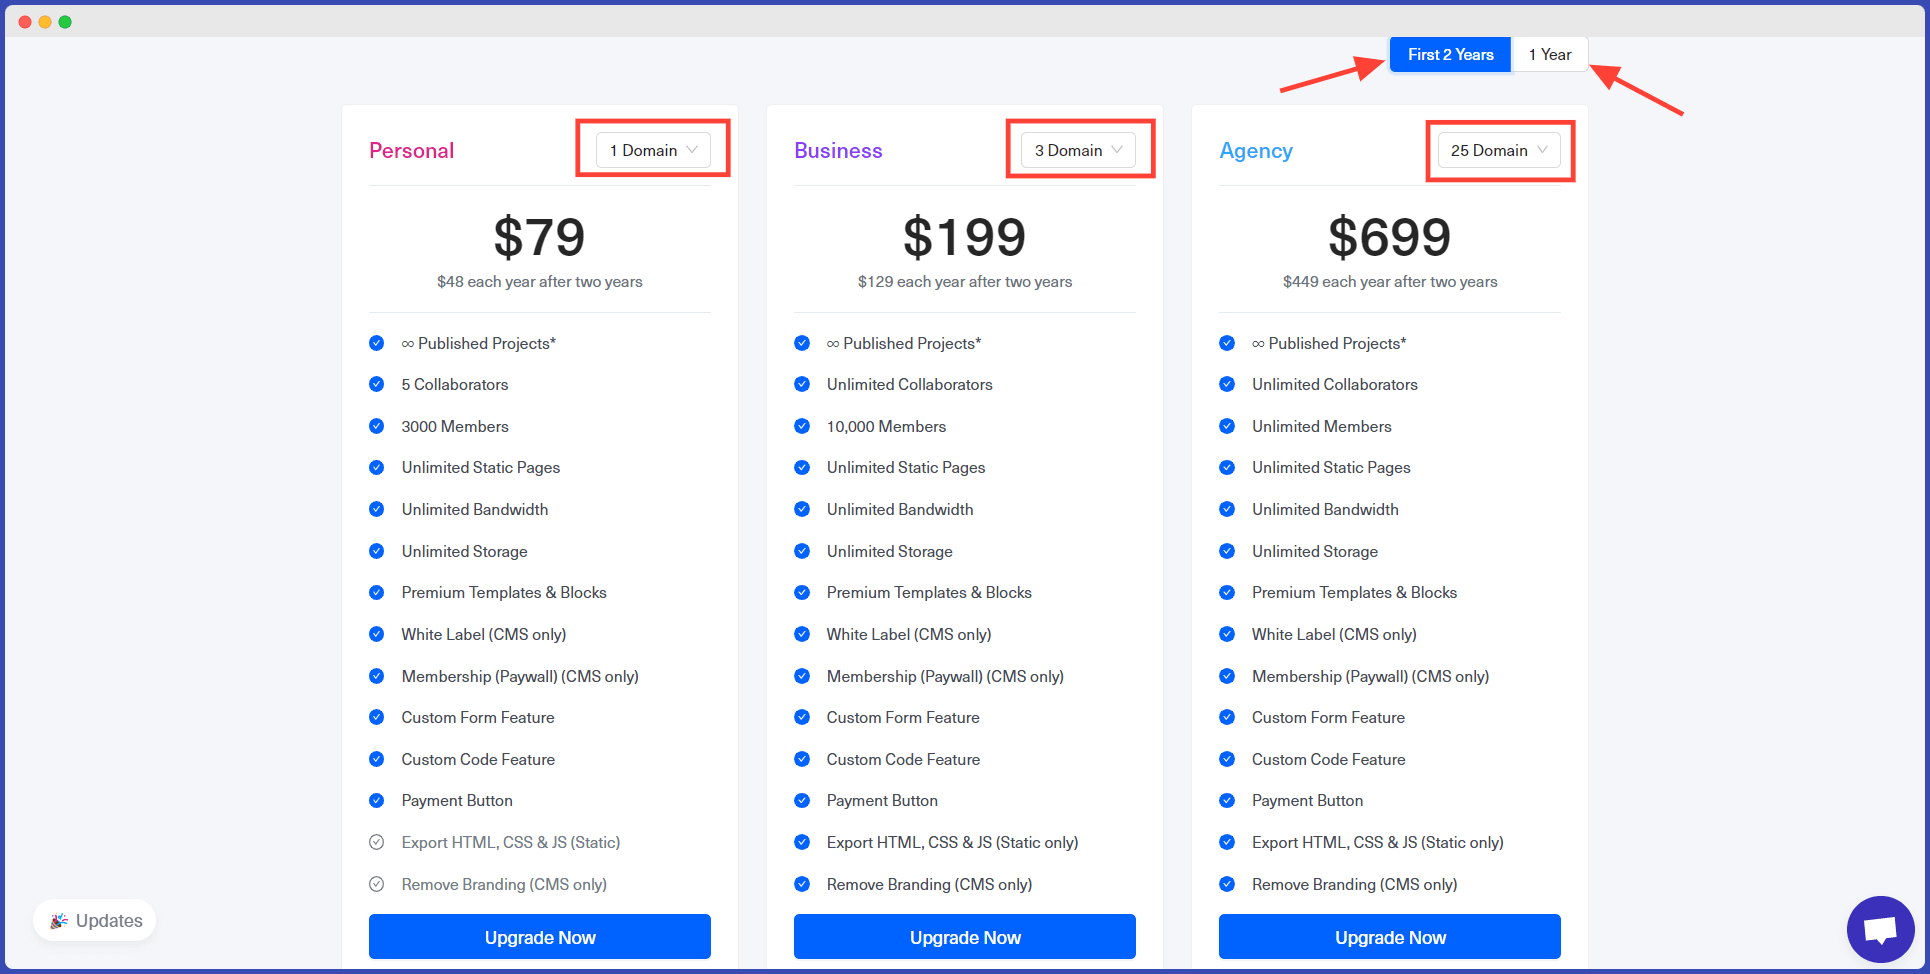
Task: Click the checkmark beside 10,000 Members
Action: point(802,426)
